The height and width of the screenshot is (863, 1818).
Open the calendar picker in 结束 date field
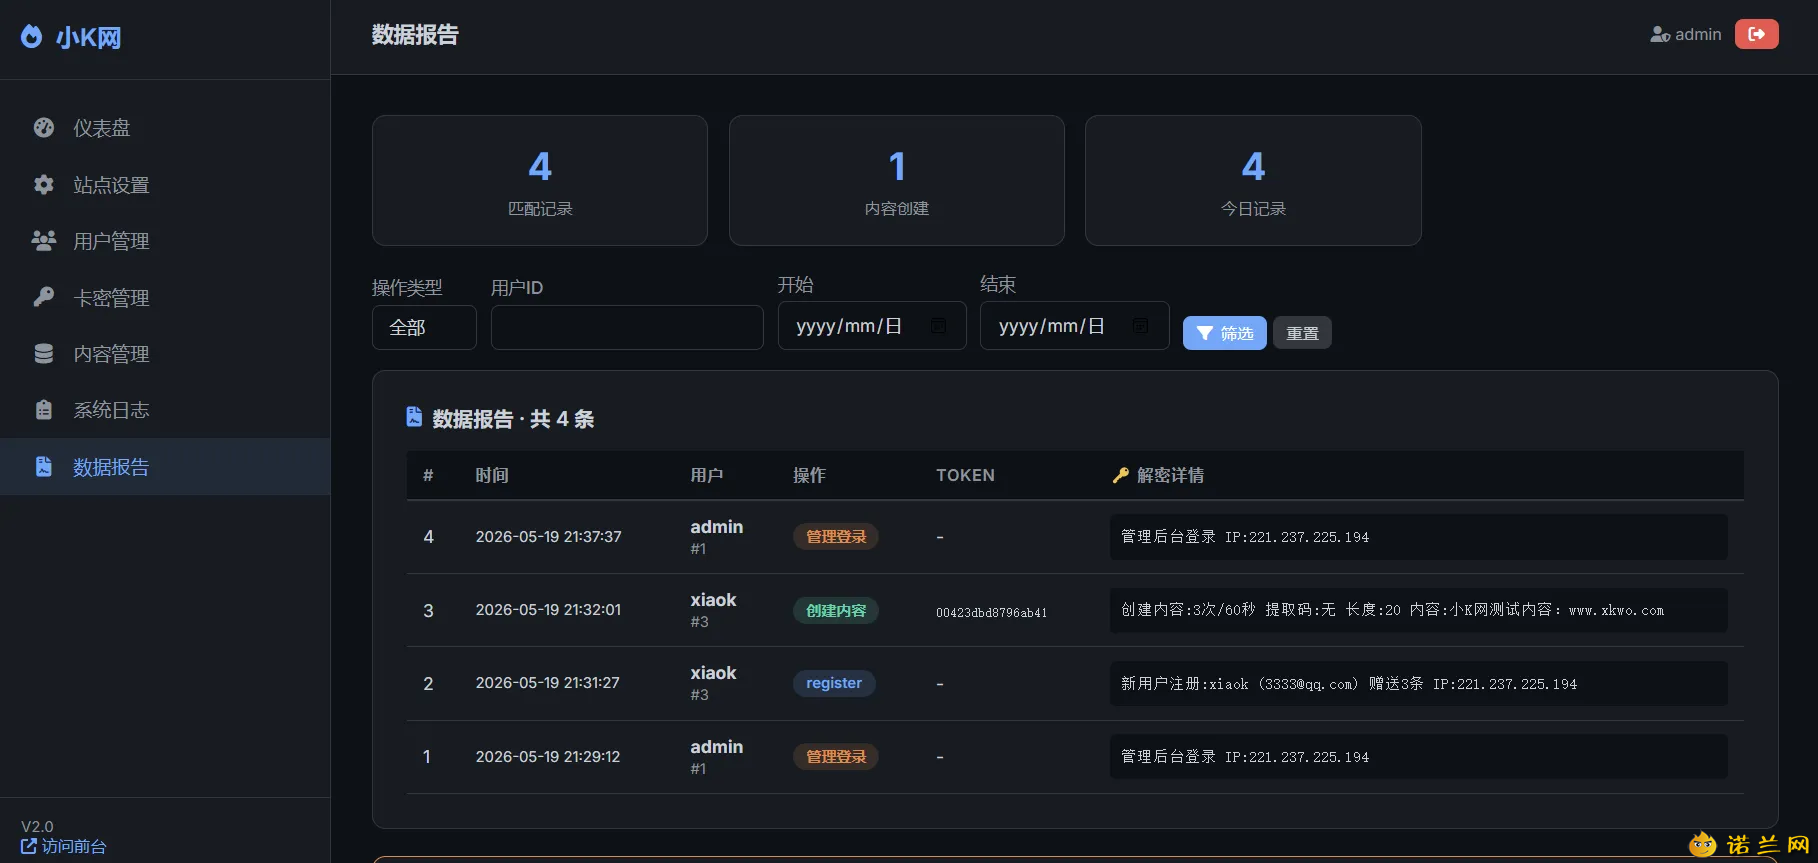tap(1141, 326)
